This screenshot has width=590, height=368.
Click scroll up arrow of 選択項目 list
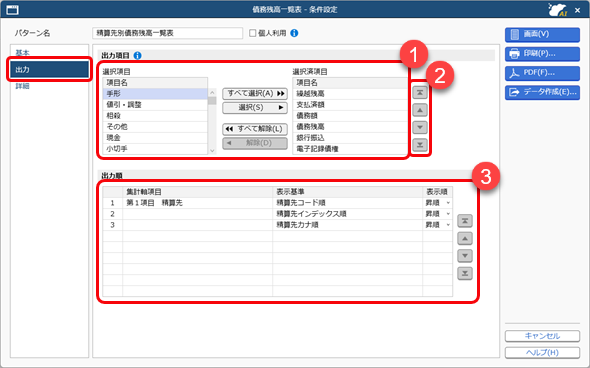212,93
